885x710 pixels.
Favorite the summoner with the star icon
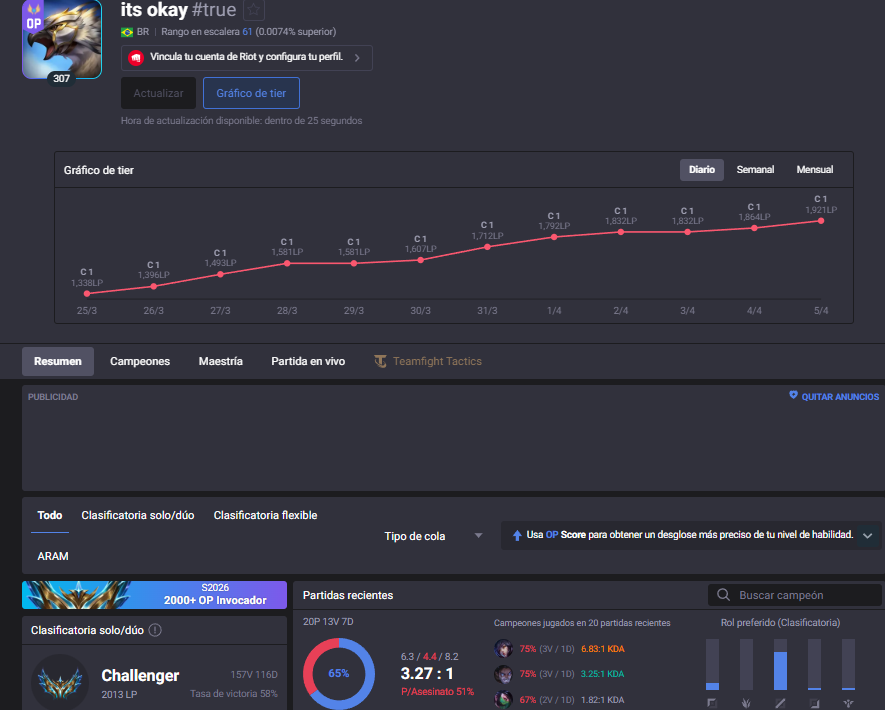253,10
